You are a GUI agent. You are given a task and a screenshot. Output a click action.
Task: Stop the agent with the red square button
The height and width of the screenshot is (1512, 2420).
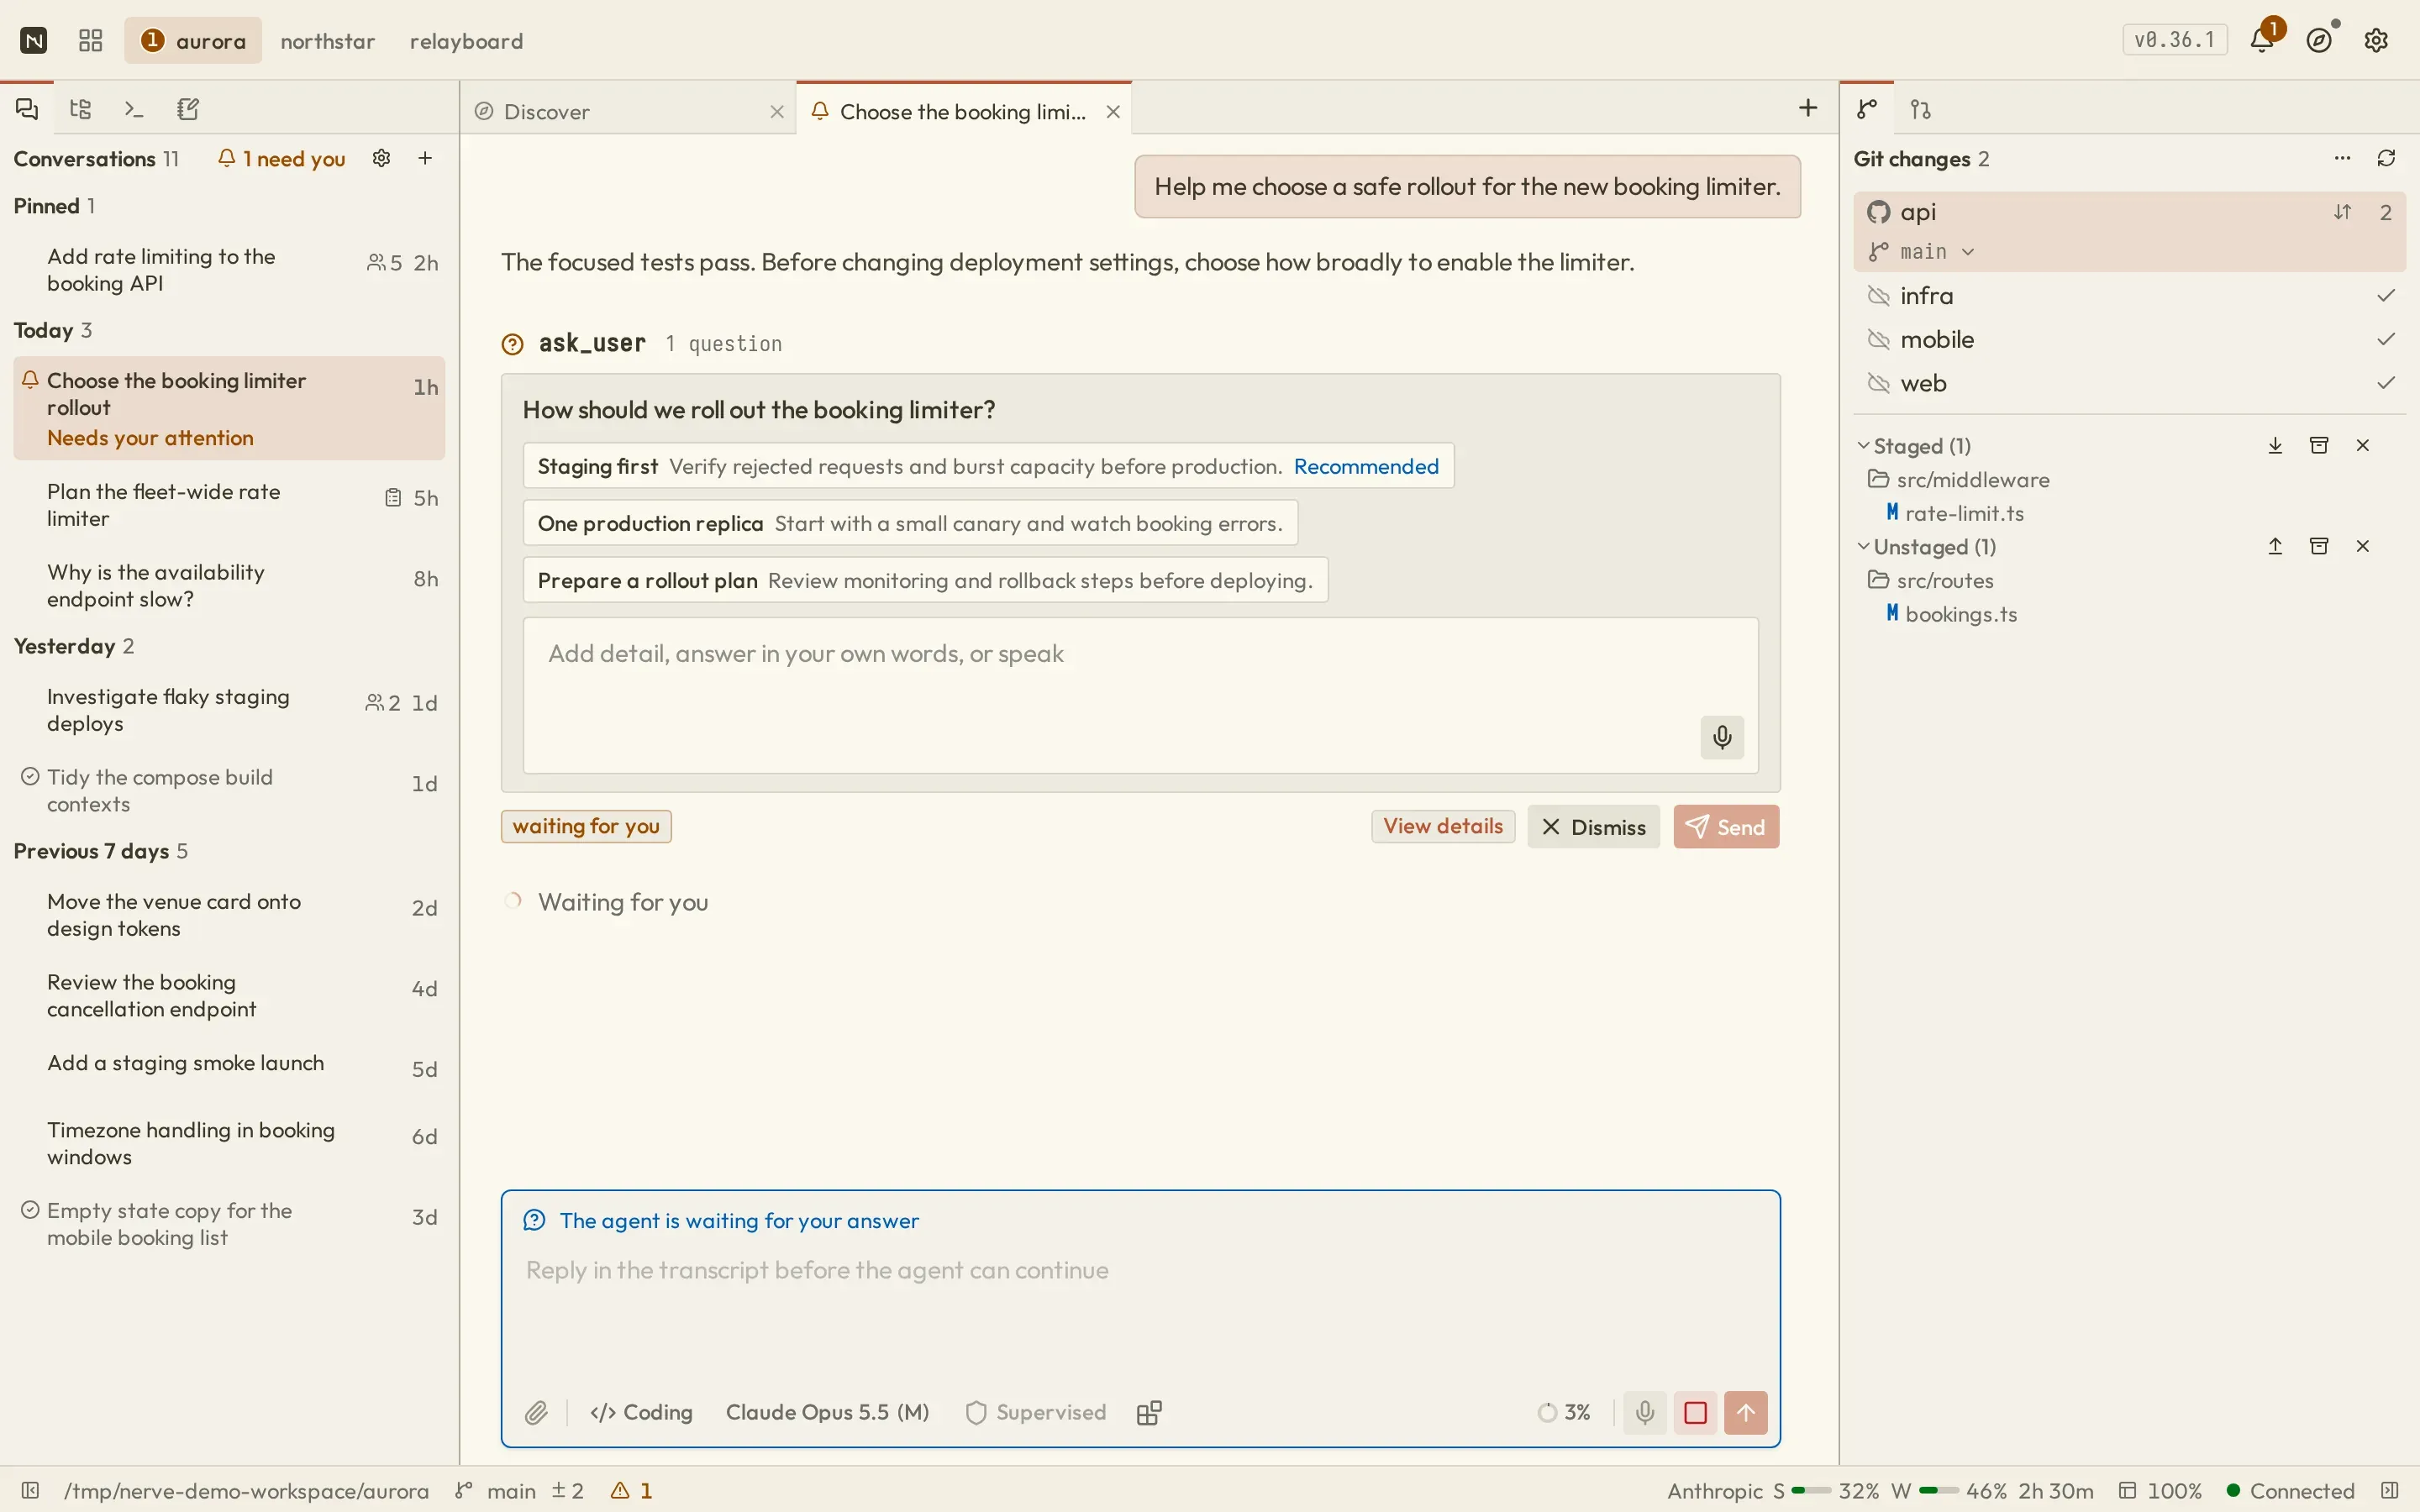click(1695, 1412)
